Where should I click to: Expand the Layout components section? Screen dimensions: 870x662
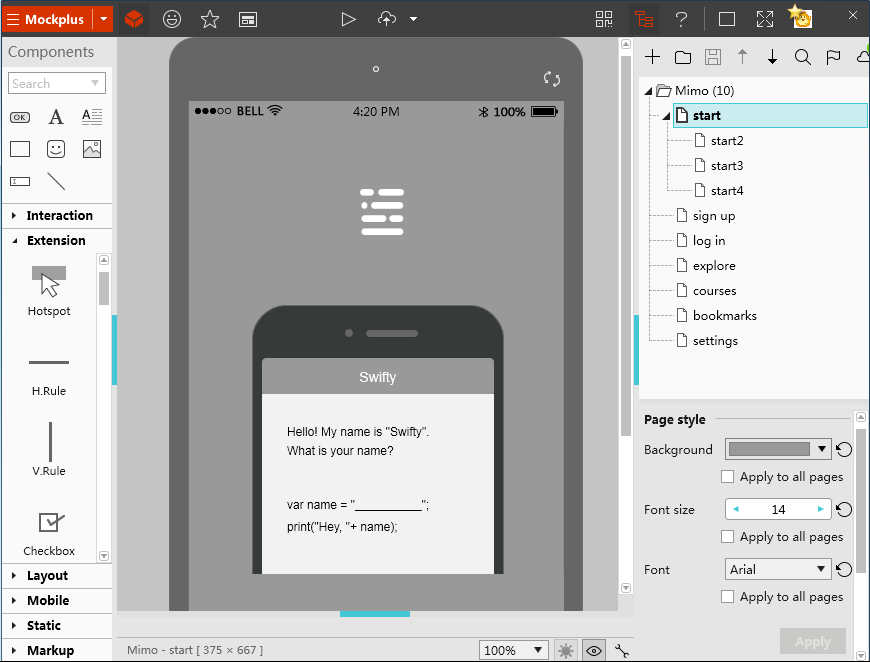pyautogui.click(x=57, y=575)
